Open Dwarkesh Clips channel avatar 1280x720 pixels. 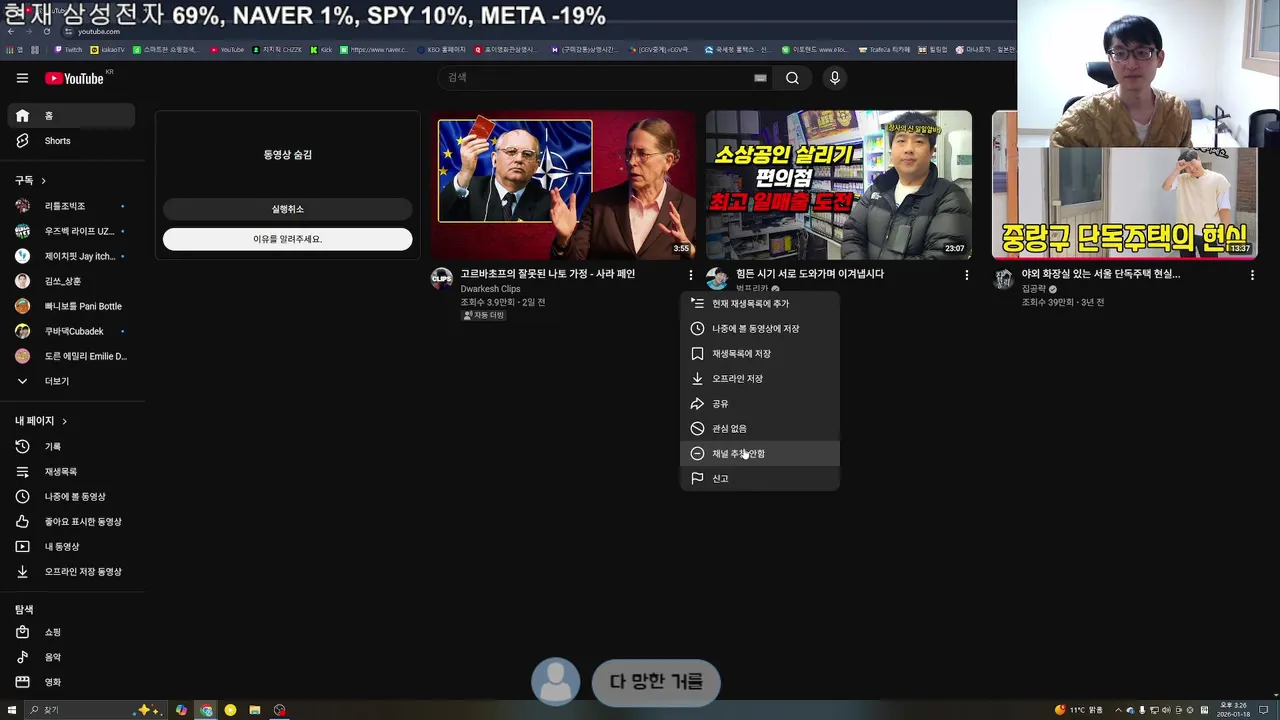pos(441,278)
